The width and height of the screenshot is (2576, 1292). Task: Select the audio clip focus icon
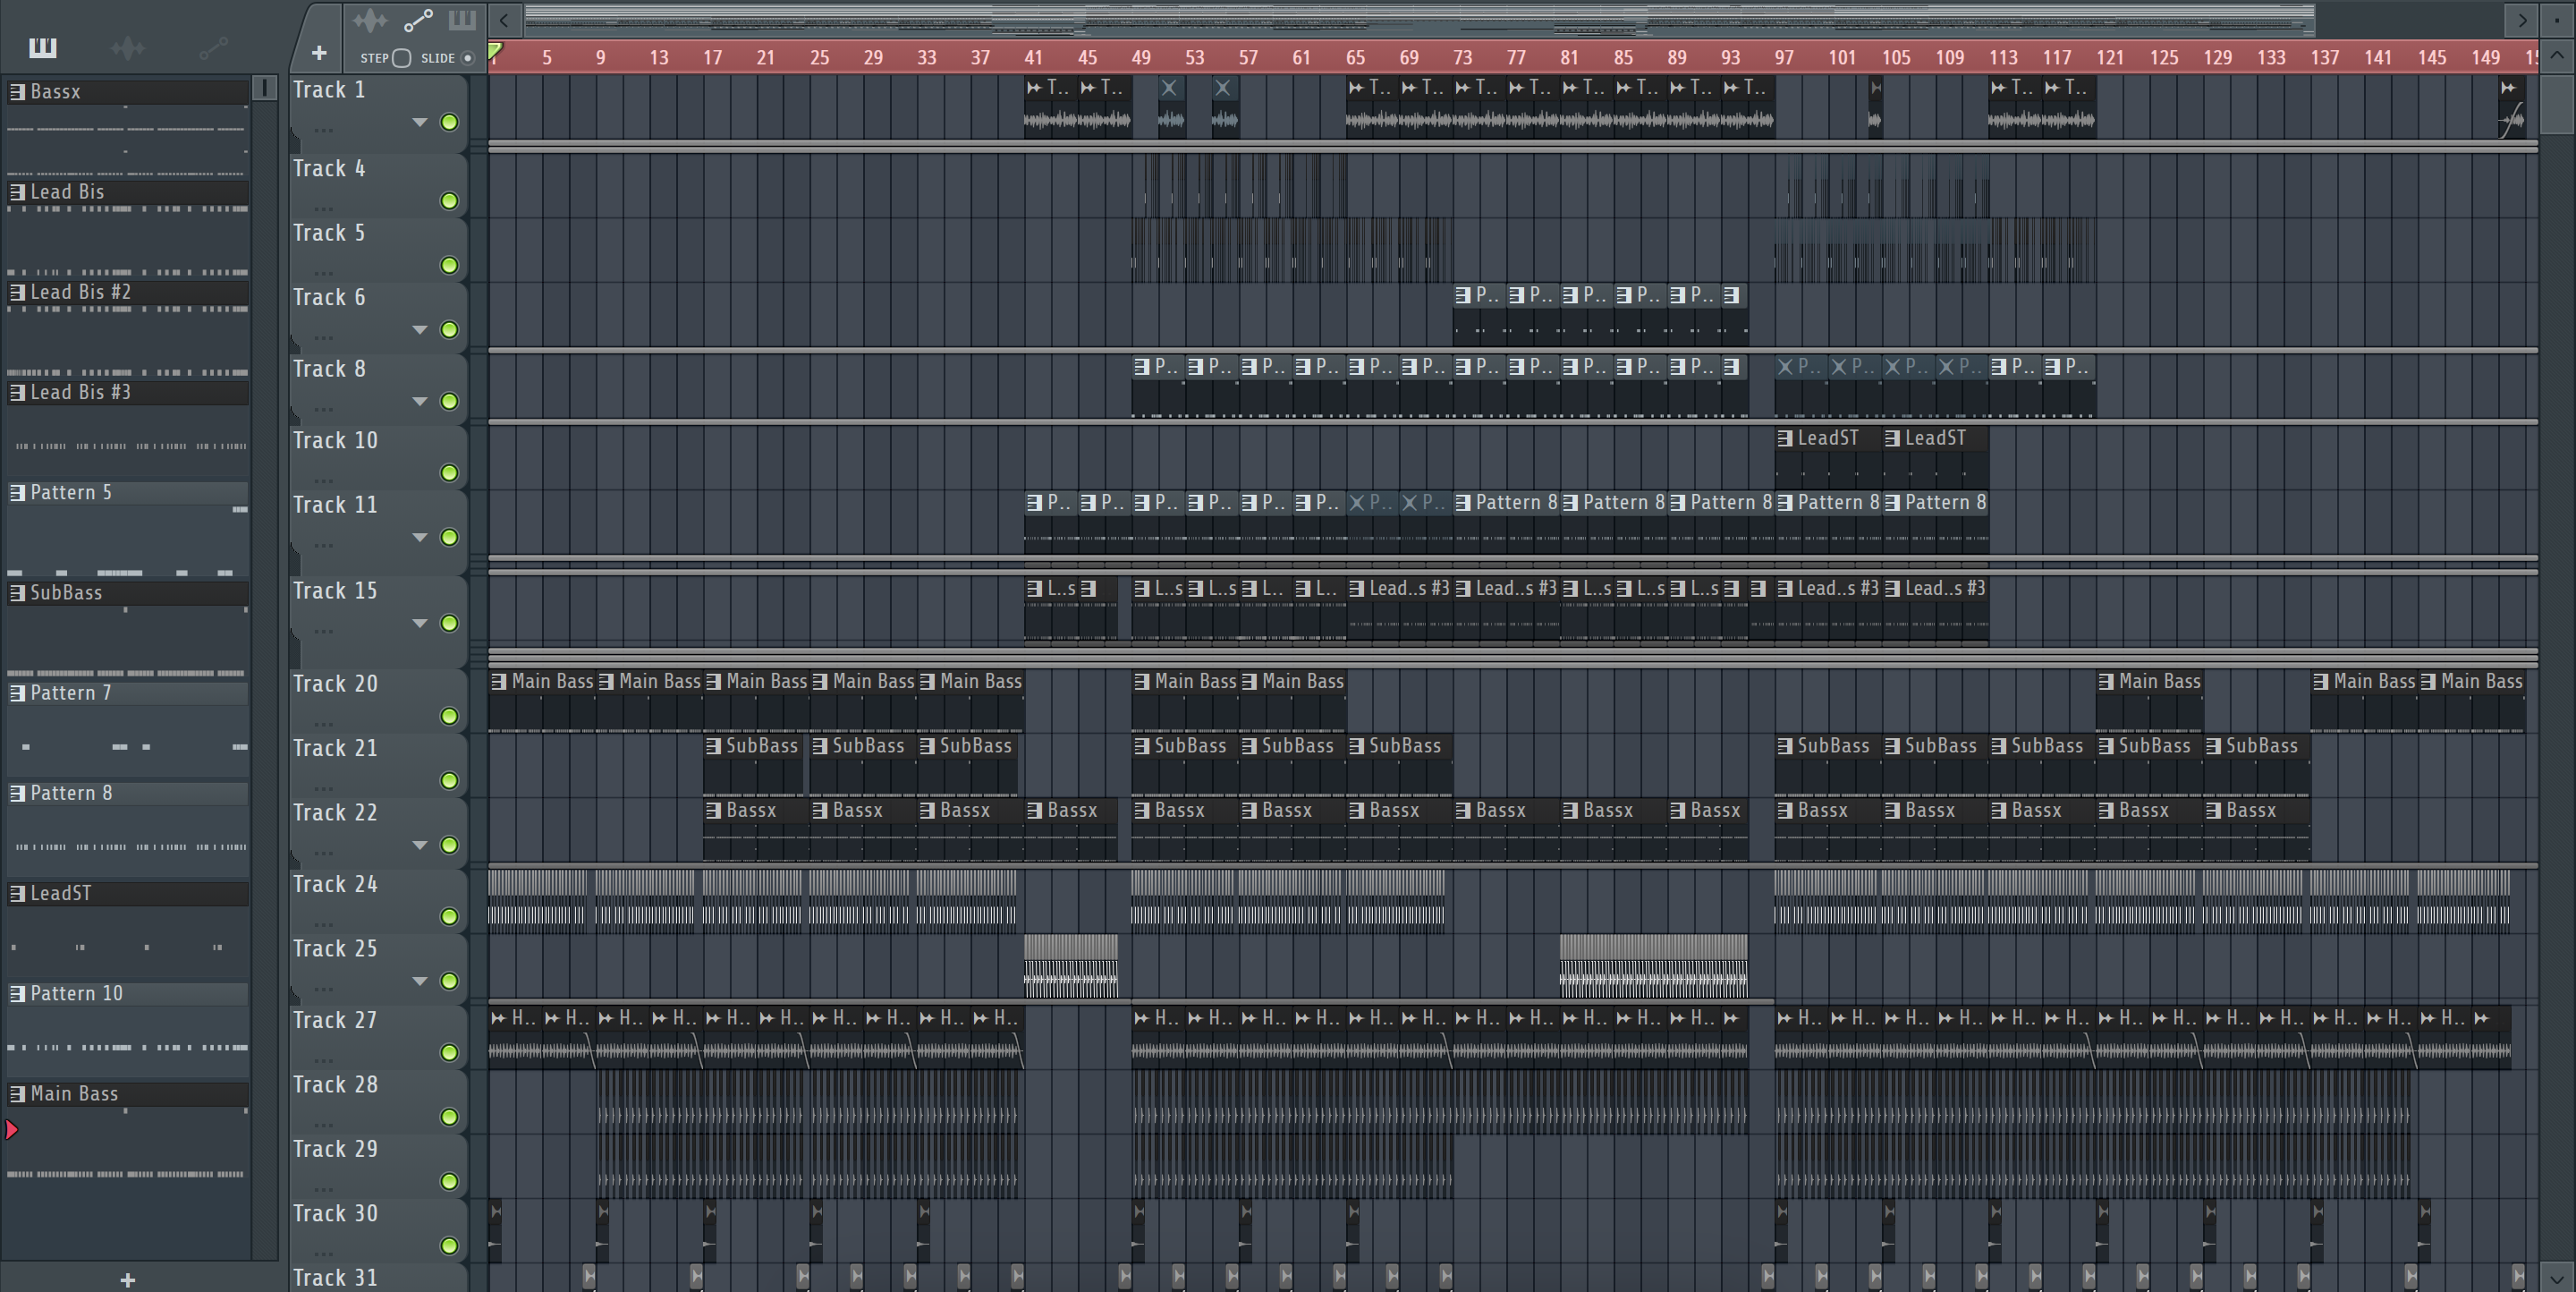pyautogui.click(x=370, y=20)
